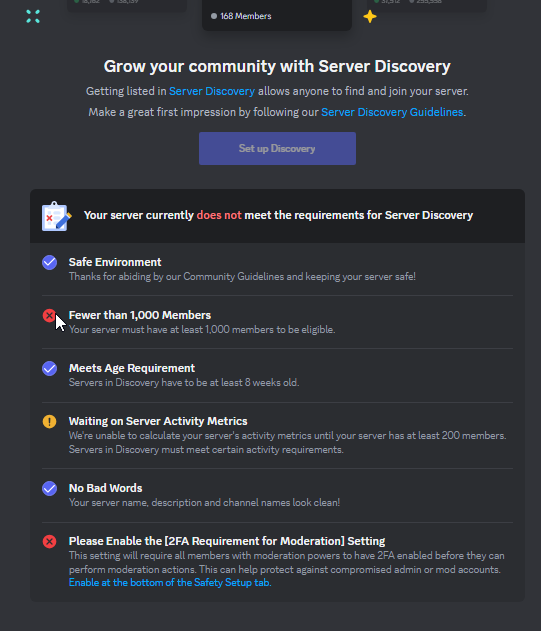This screenshot has width=541, height=631.
Task: Click 'Servers in Discovery have to be at least 8 weeks old'
Action: click(184, 382)
